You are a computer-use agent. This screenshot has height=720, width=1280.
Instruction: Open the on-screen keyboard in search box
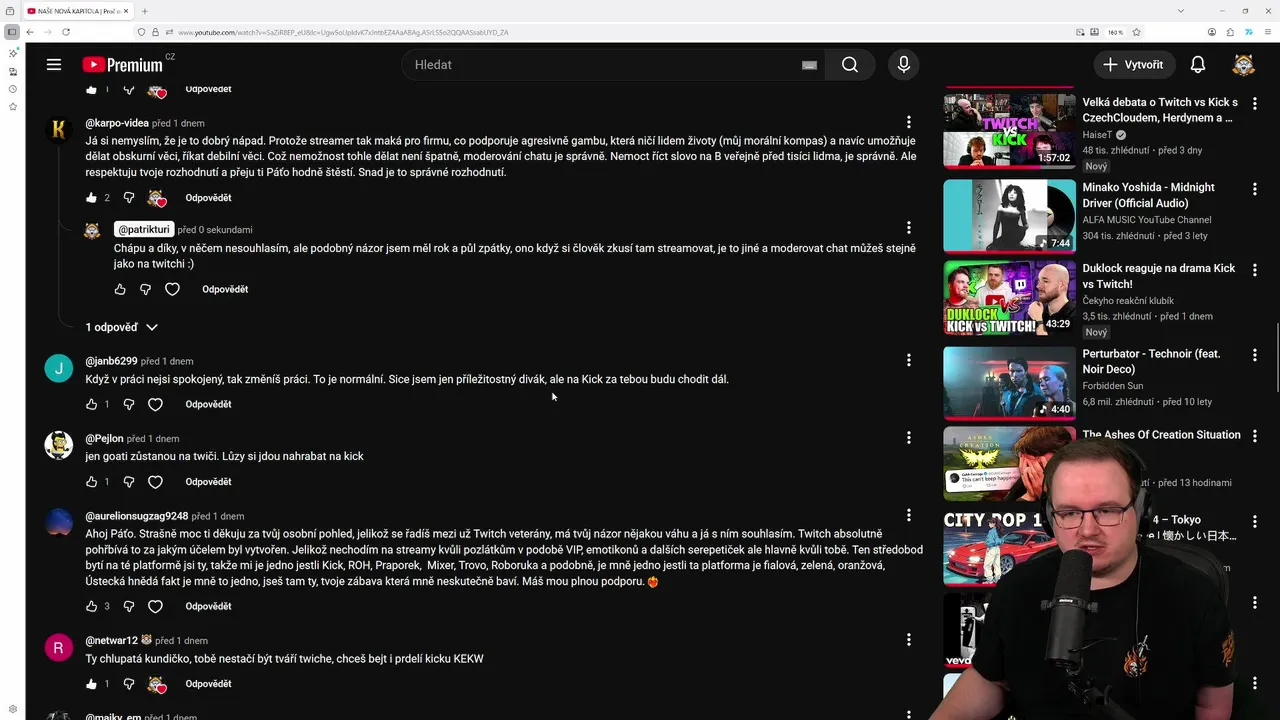click(809, 65)
